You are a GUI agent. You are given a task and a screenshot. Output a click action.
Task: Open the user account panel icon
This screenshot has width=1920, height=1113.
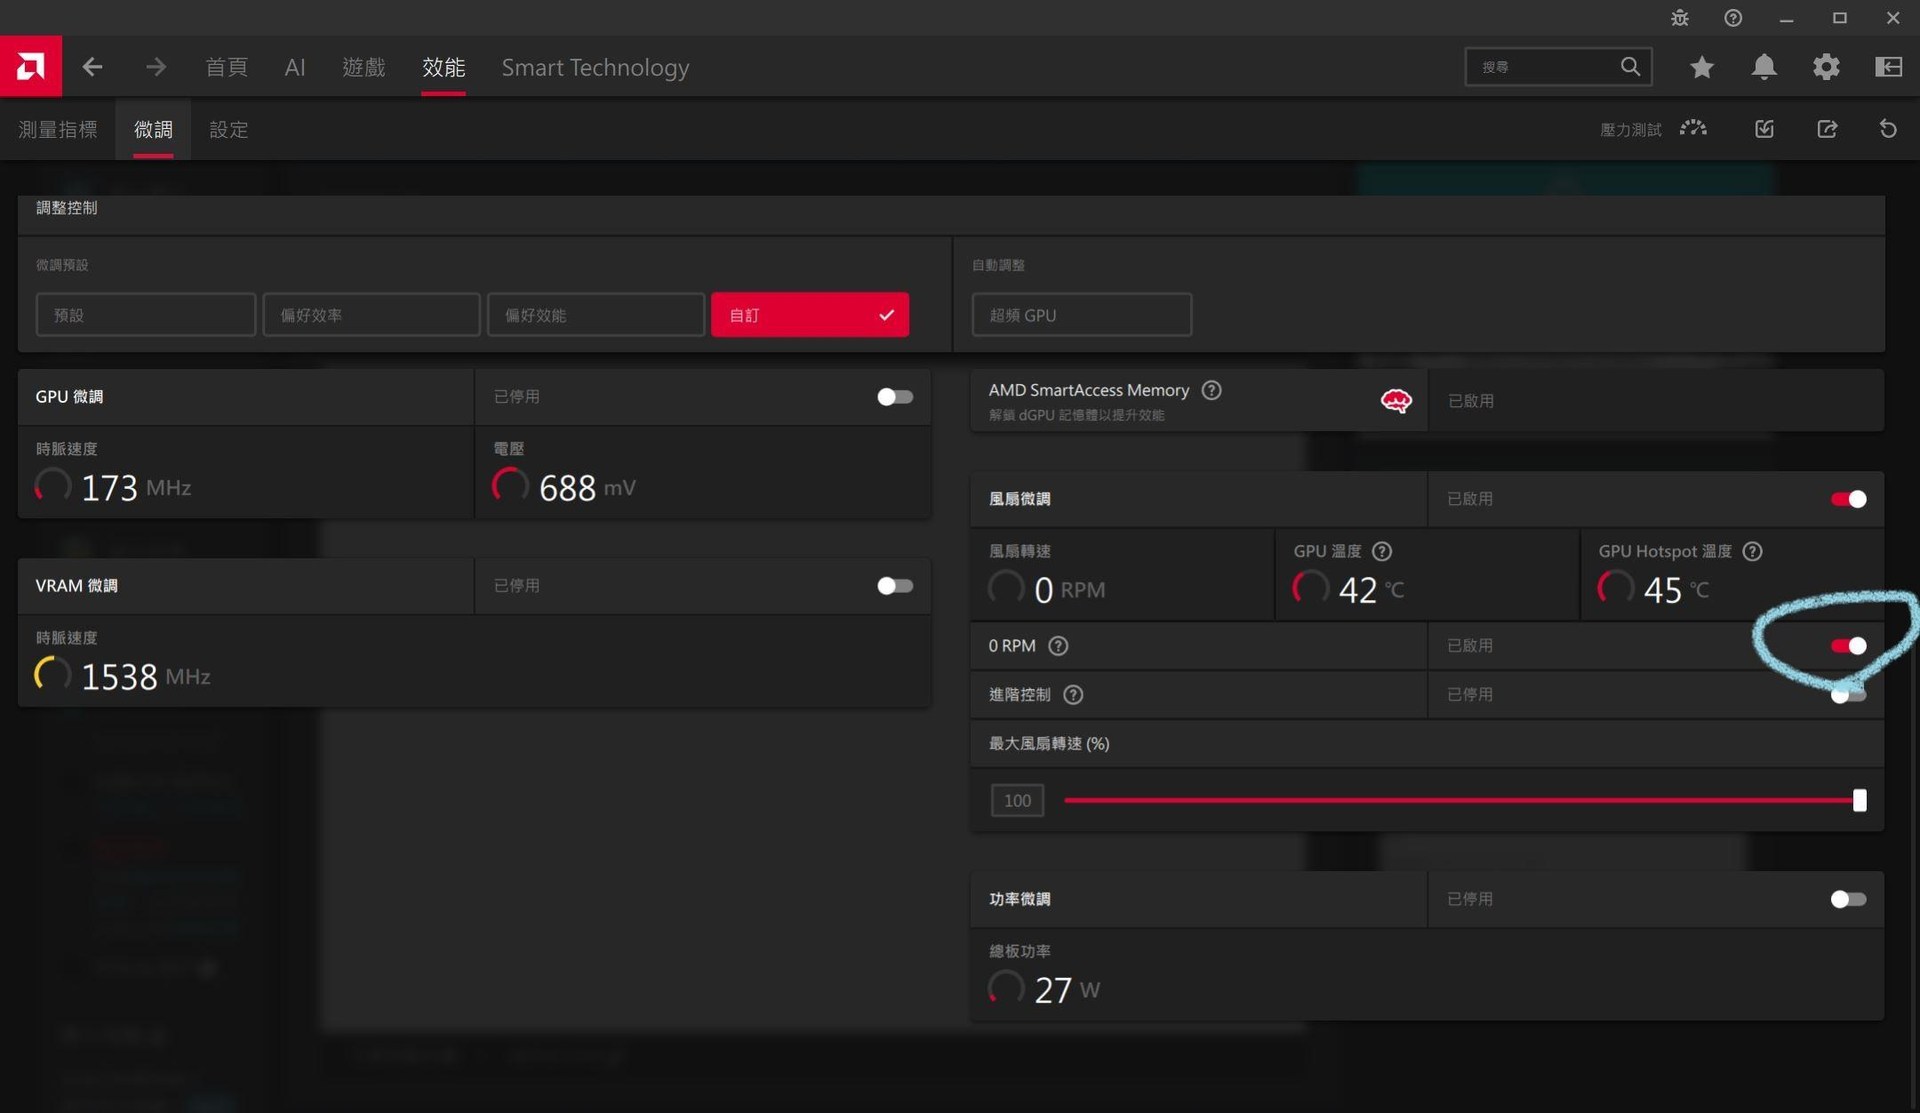[x=1887, y=67]
